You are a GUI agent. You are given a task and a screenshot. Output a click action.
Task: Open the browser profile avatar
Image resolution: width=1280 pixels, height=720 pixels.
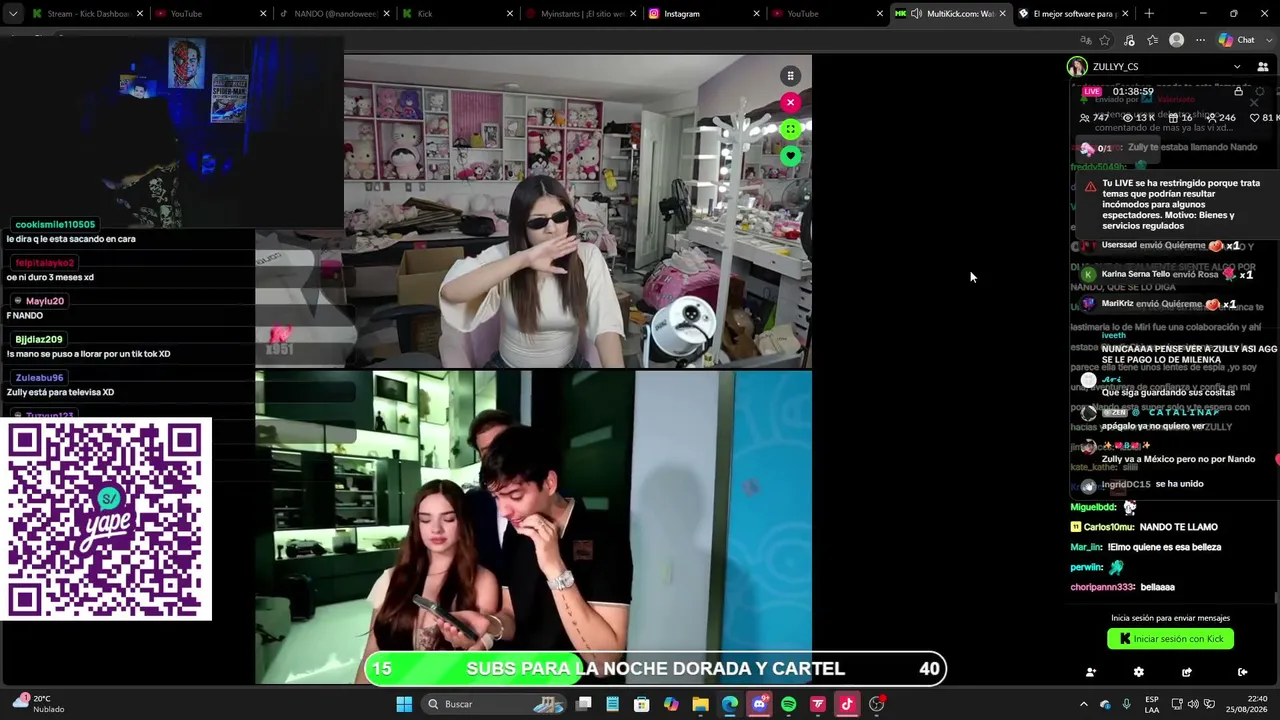pos(1177,40)
